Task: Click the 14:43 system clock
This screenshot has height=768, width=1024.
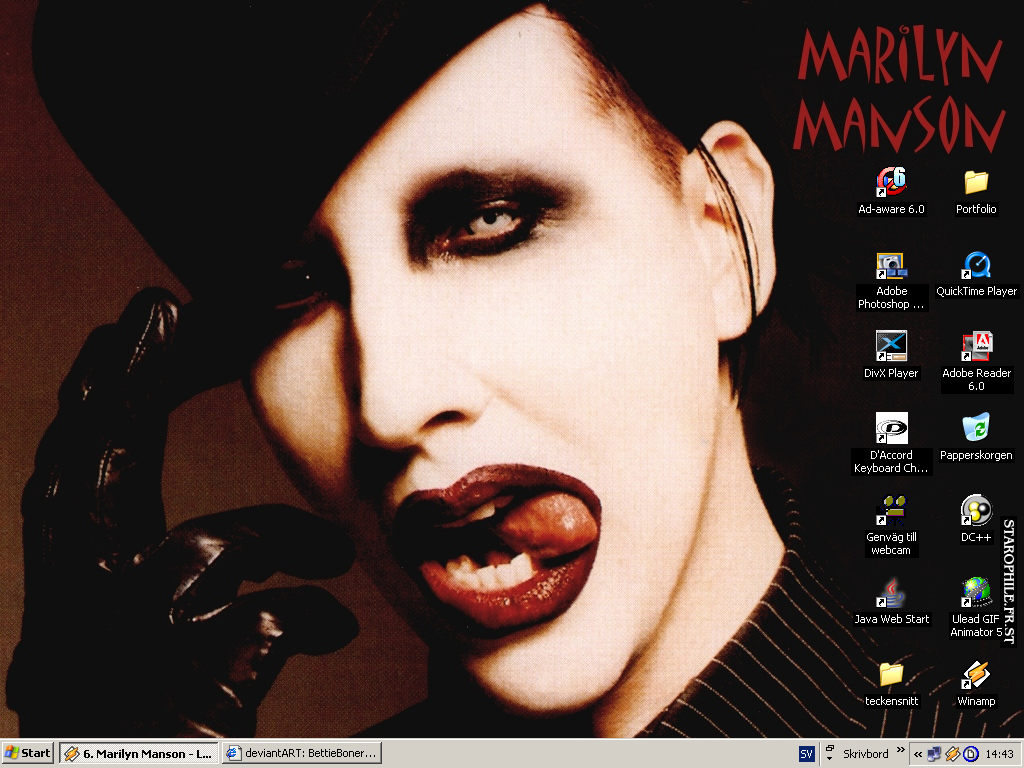Action: [x=999, y=754]
